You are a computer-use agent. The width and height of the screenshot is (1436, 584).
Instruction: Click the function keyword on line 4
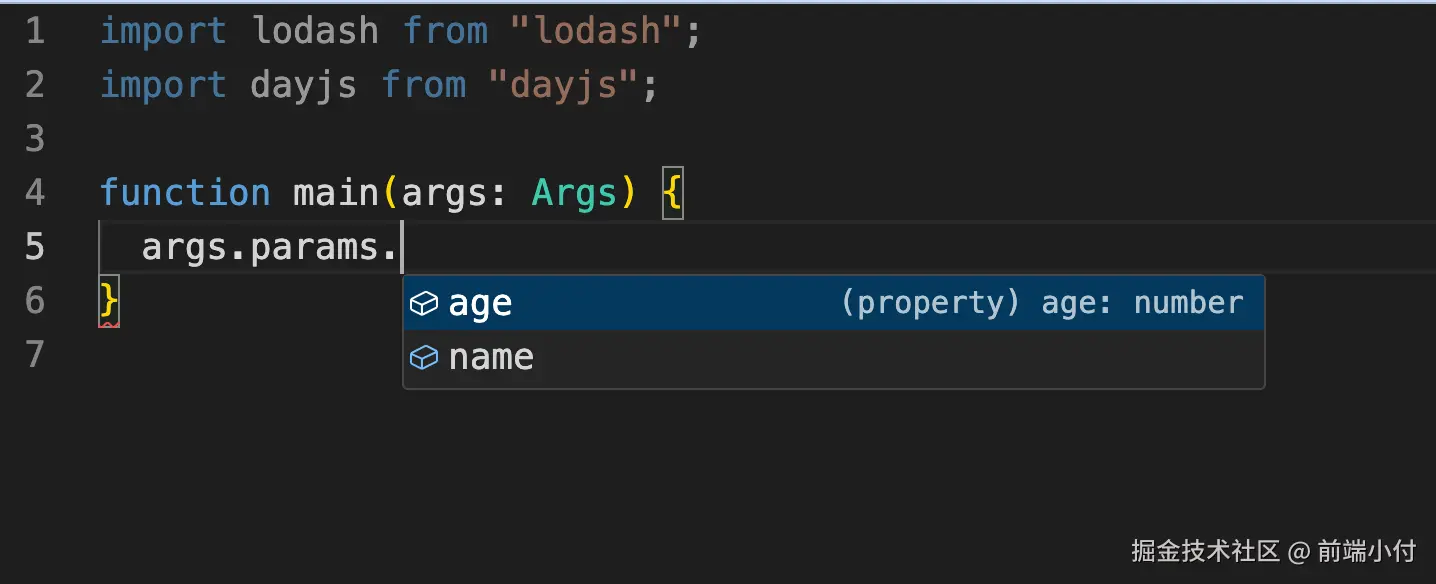[185, 193]
